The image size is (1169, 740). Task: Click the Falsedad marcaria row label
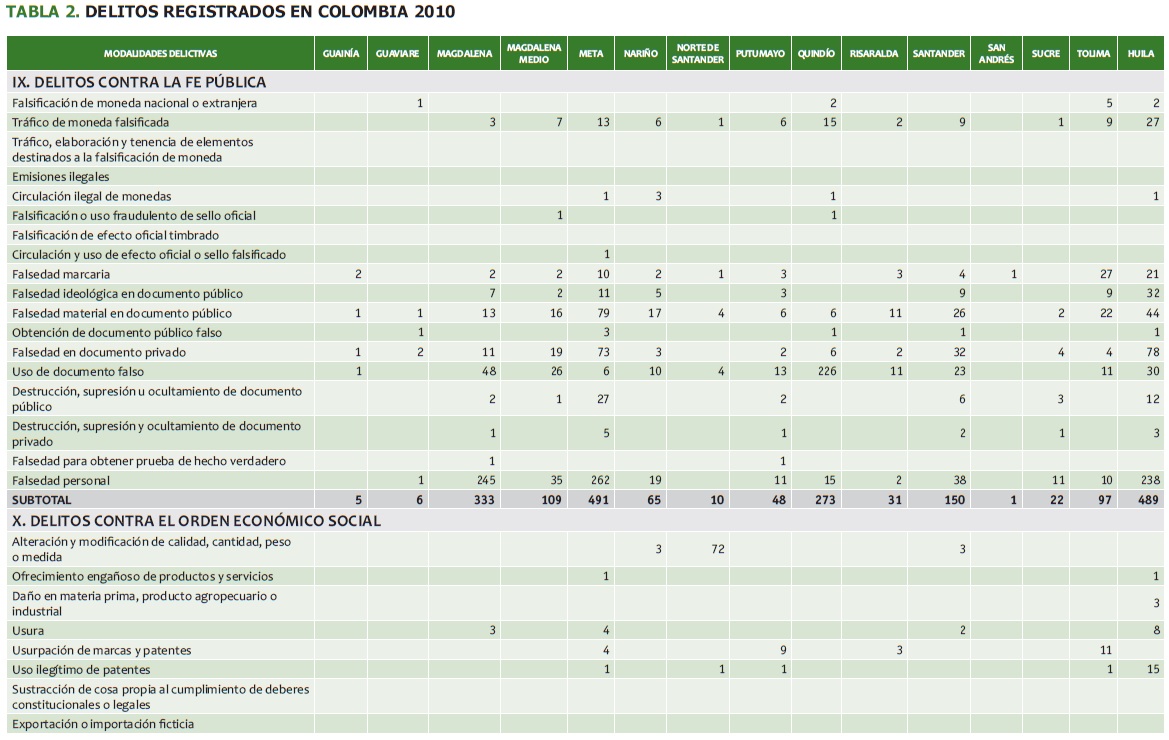61,274
